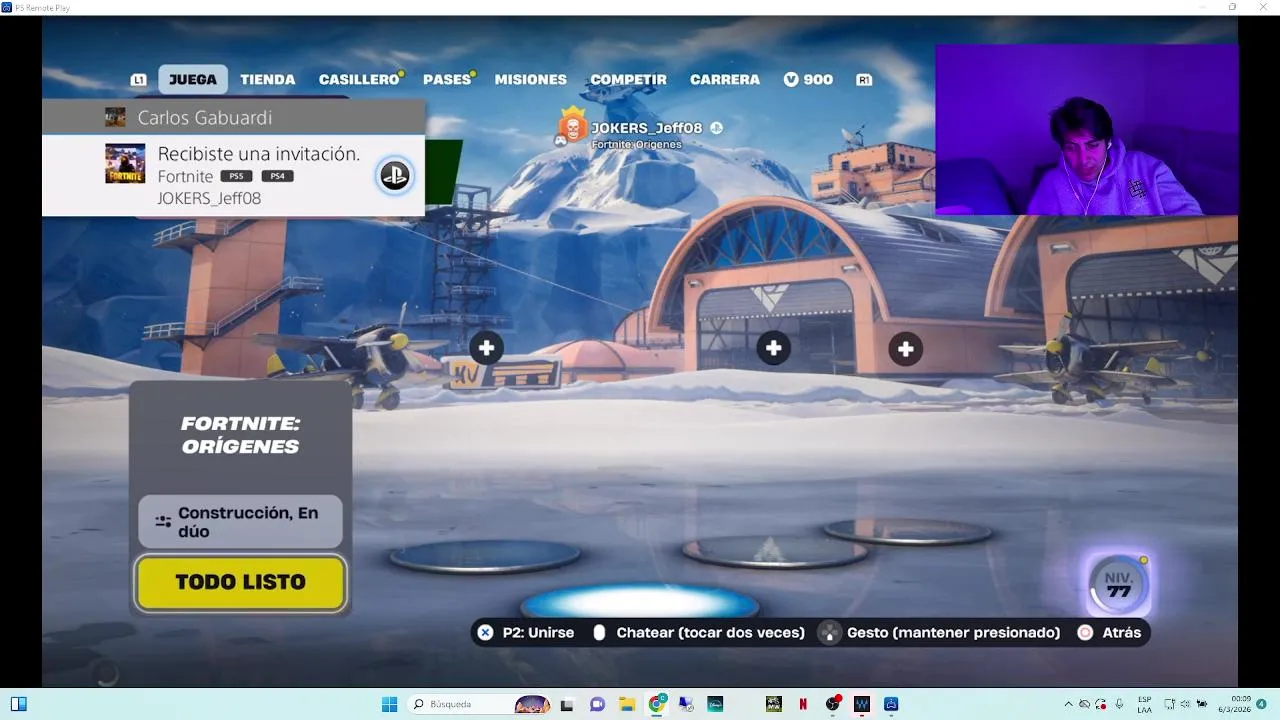Invite a friend with the right plus slot

coord(905,348)
